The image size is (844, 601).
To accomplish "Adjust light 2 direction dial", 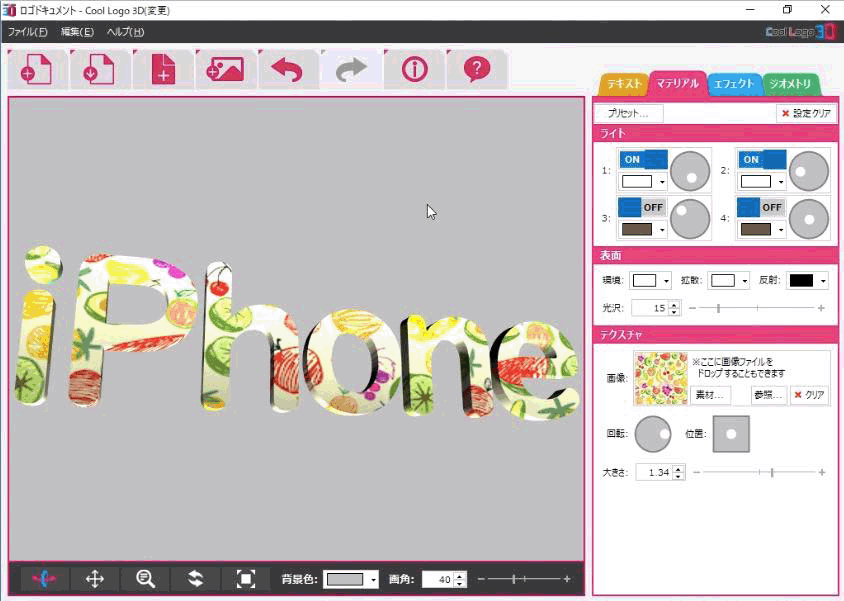I will (x=808, y=171).
